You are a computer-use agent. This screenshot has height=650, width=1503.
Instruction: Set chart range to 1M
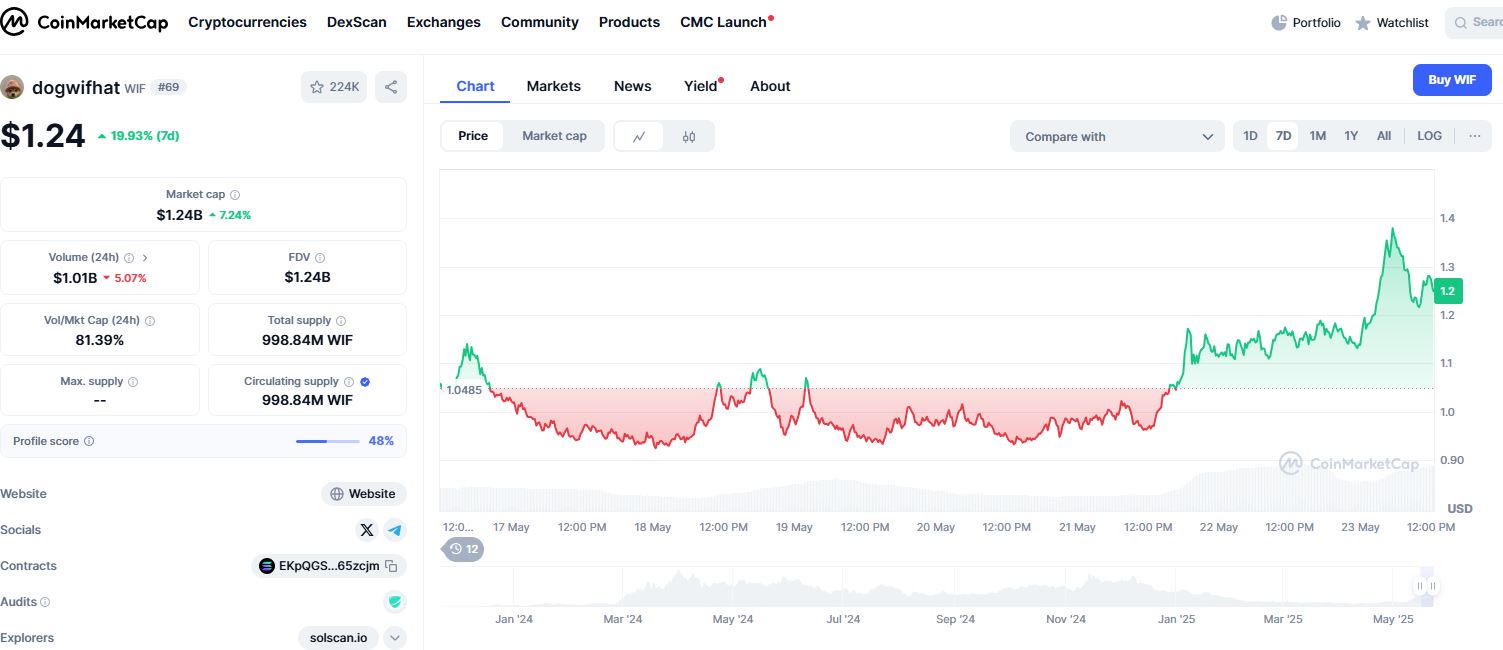point(1318,136)
